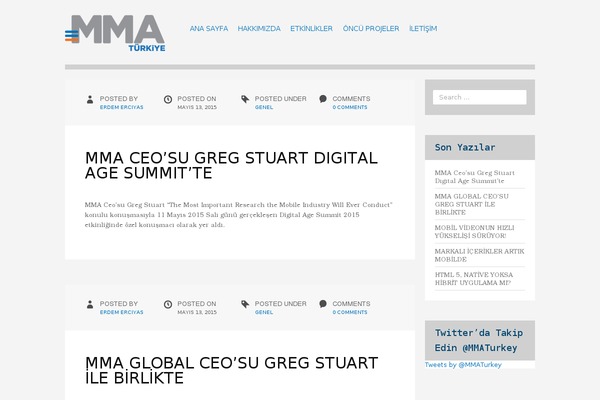Click tag icon on second post
This screenshot has width=600, height=400.
[x=245, y=305]
